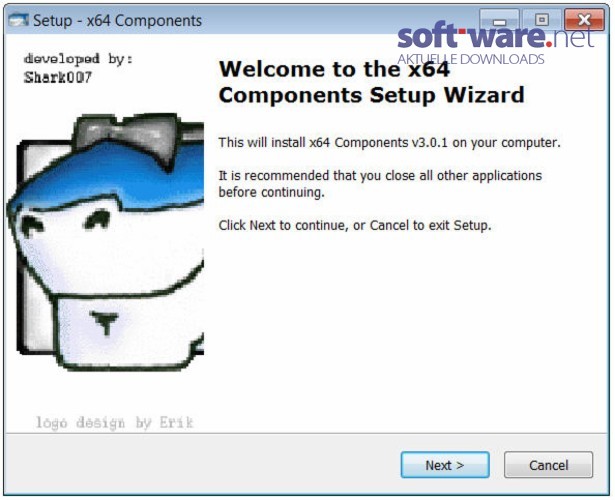Maximize the Setup window
This screenshot has height=500, width=615.
click(542, 19)
